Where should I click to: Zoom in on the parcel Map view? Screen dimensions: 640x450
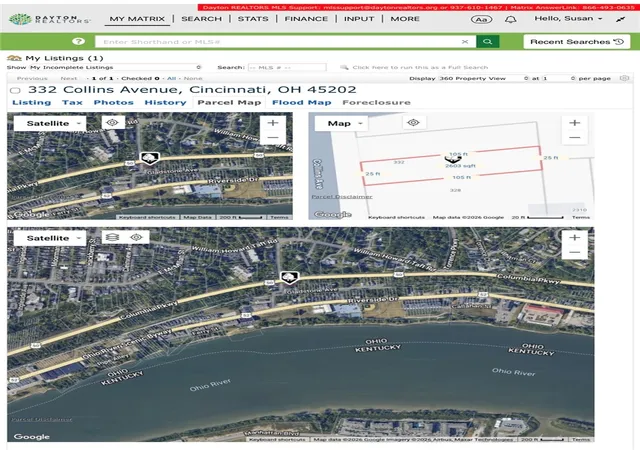575,123
